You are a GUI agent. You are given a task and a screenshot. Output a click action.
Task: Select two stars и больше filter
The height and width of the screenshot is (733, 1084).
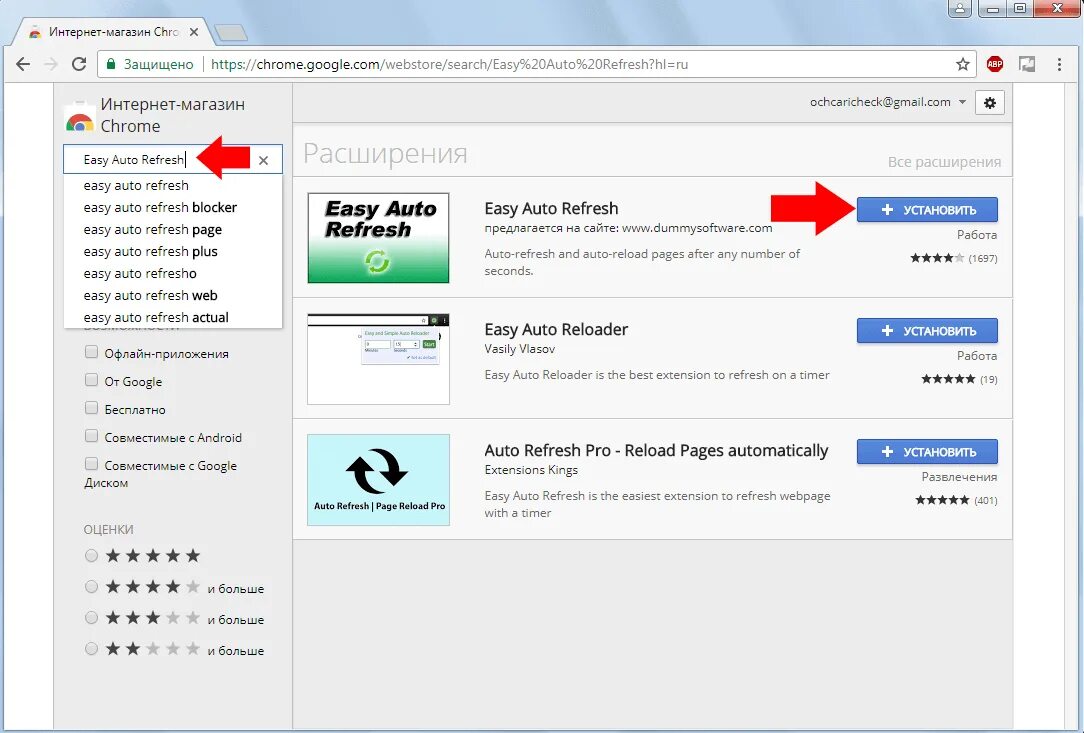[x=91, y=649]
